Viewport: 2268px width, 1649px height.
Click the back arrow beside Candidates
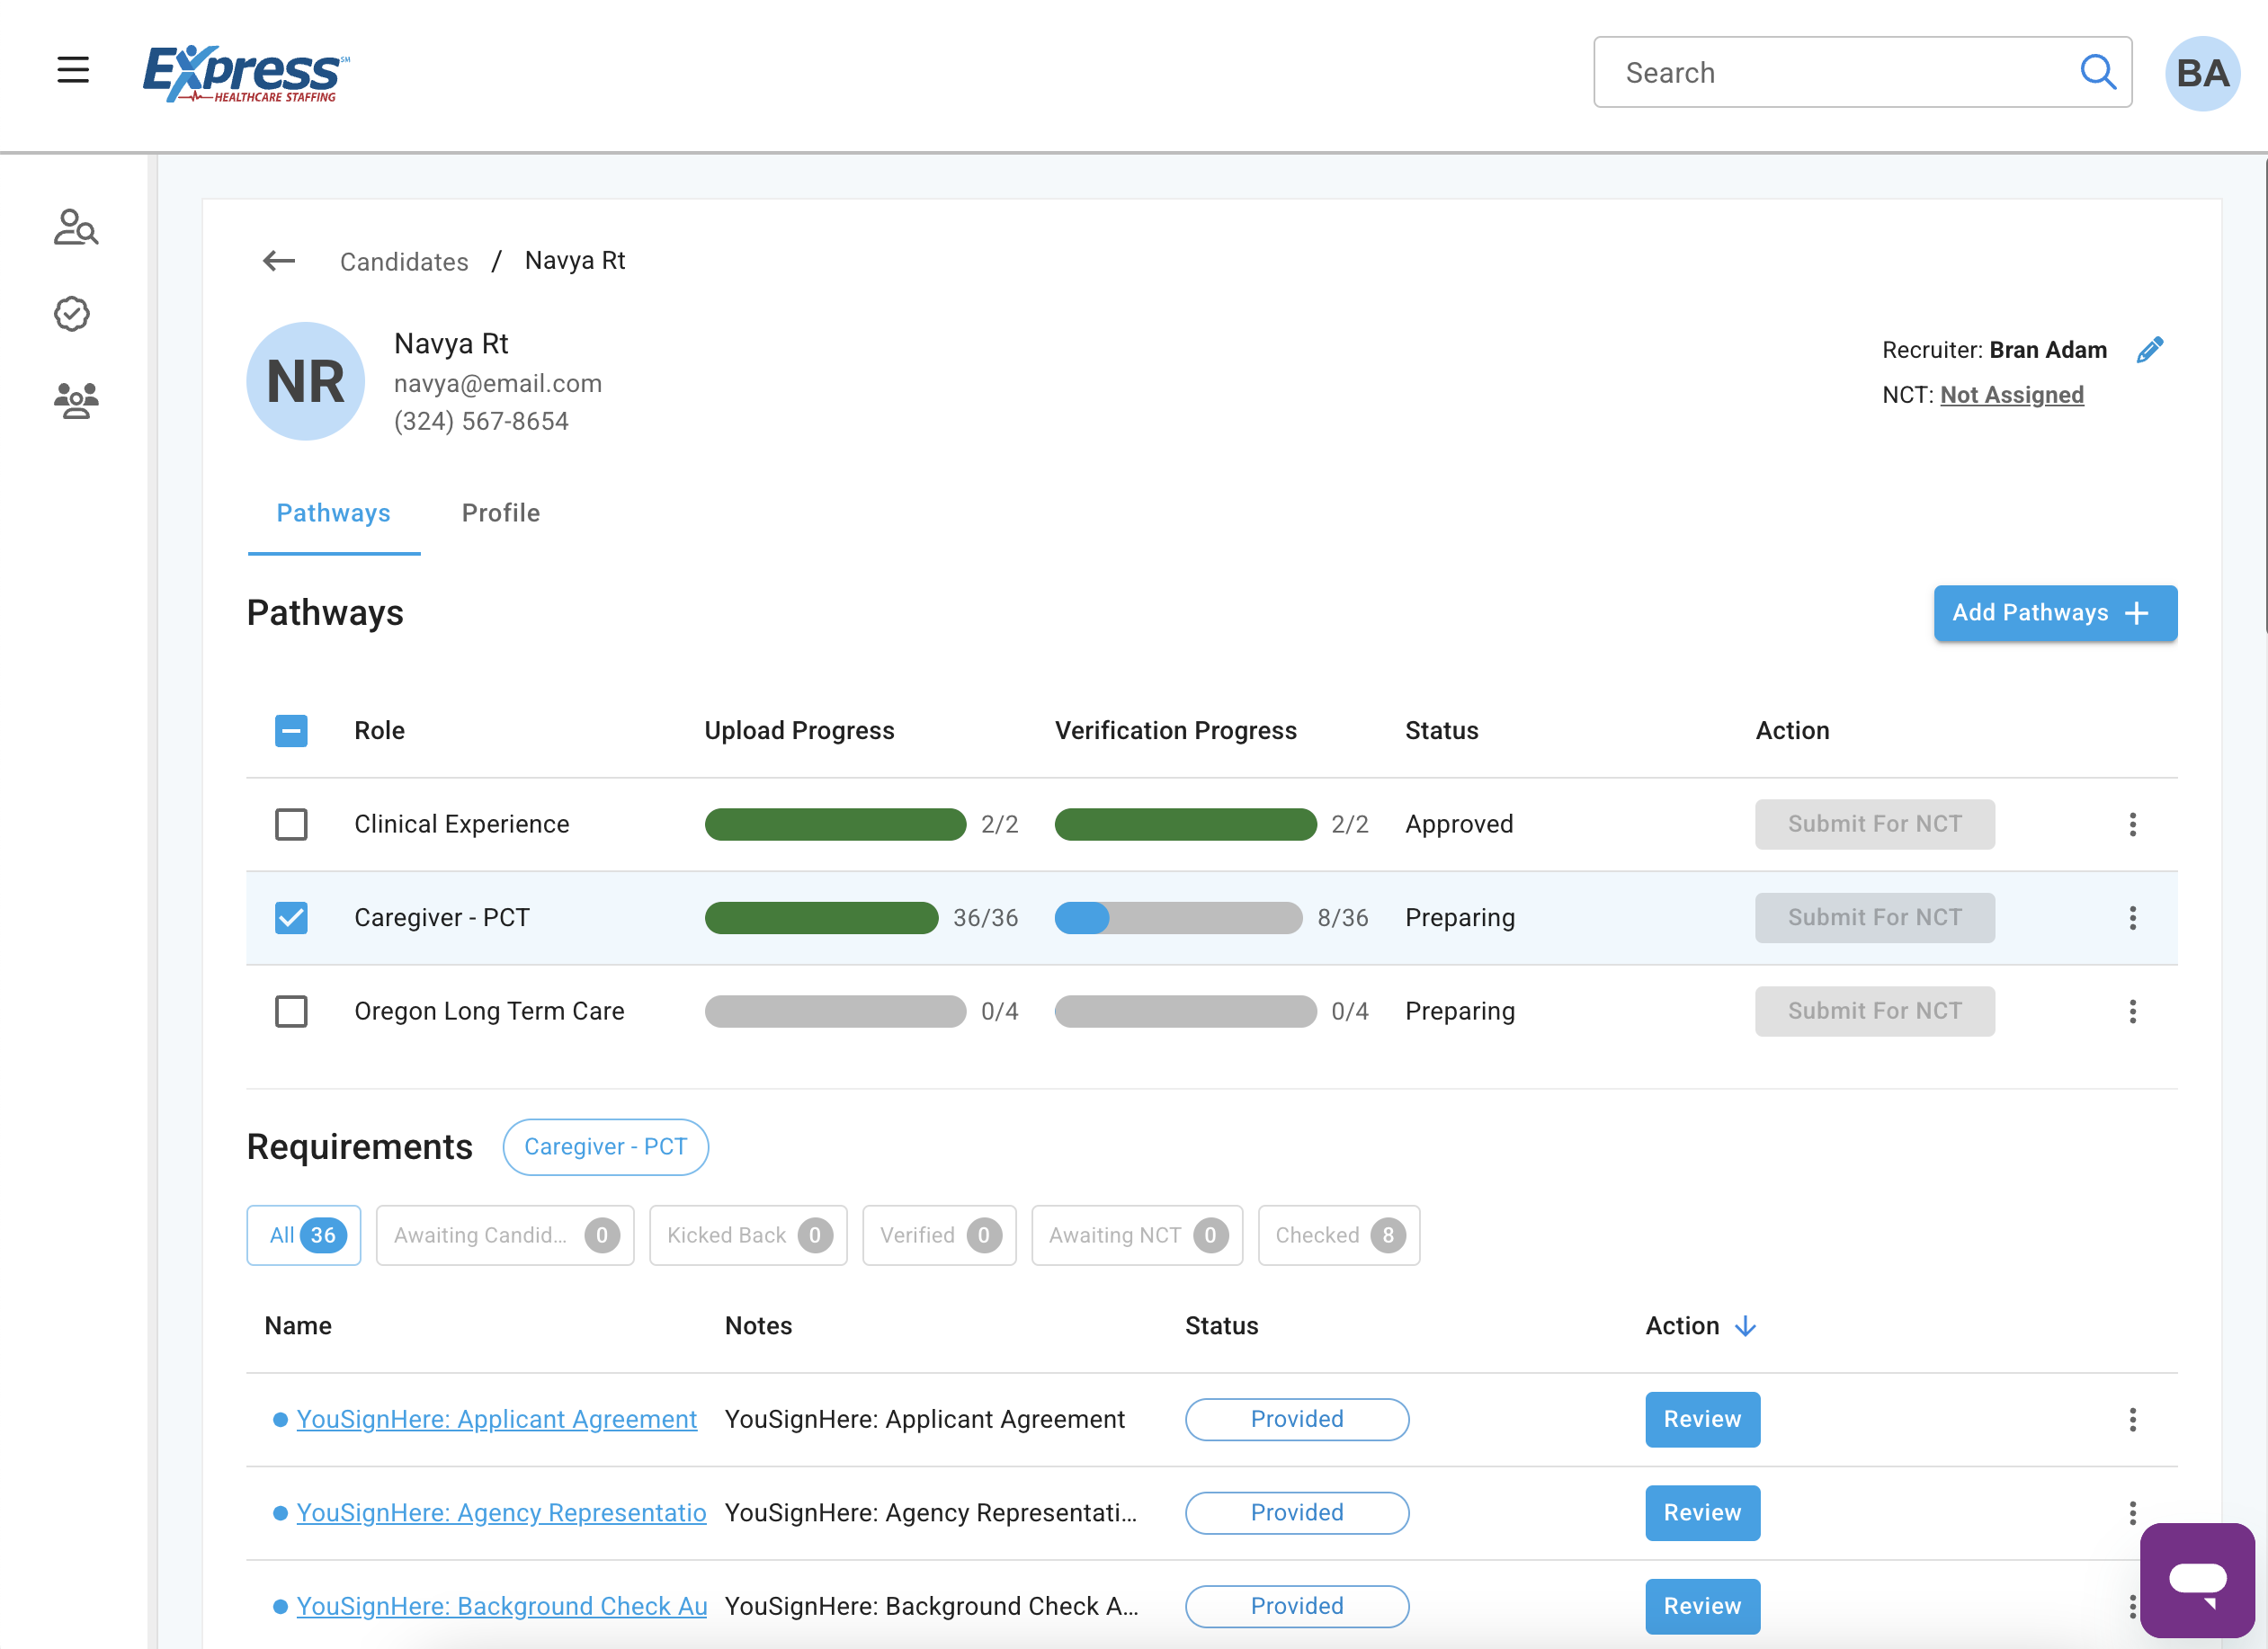pos(279,261)
